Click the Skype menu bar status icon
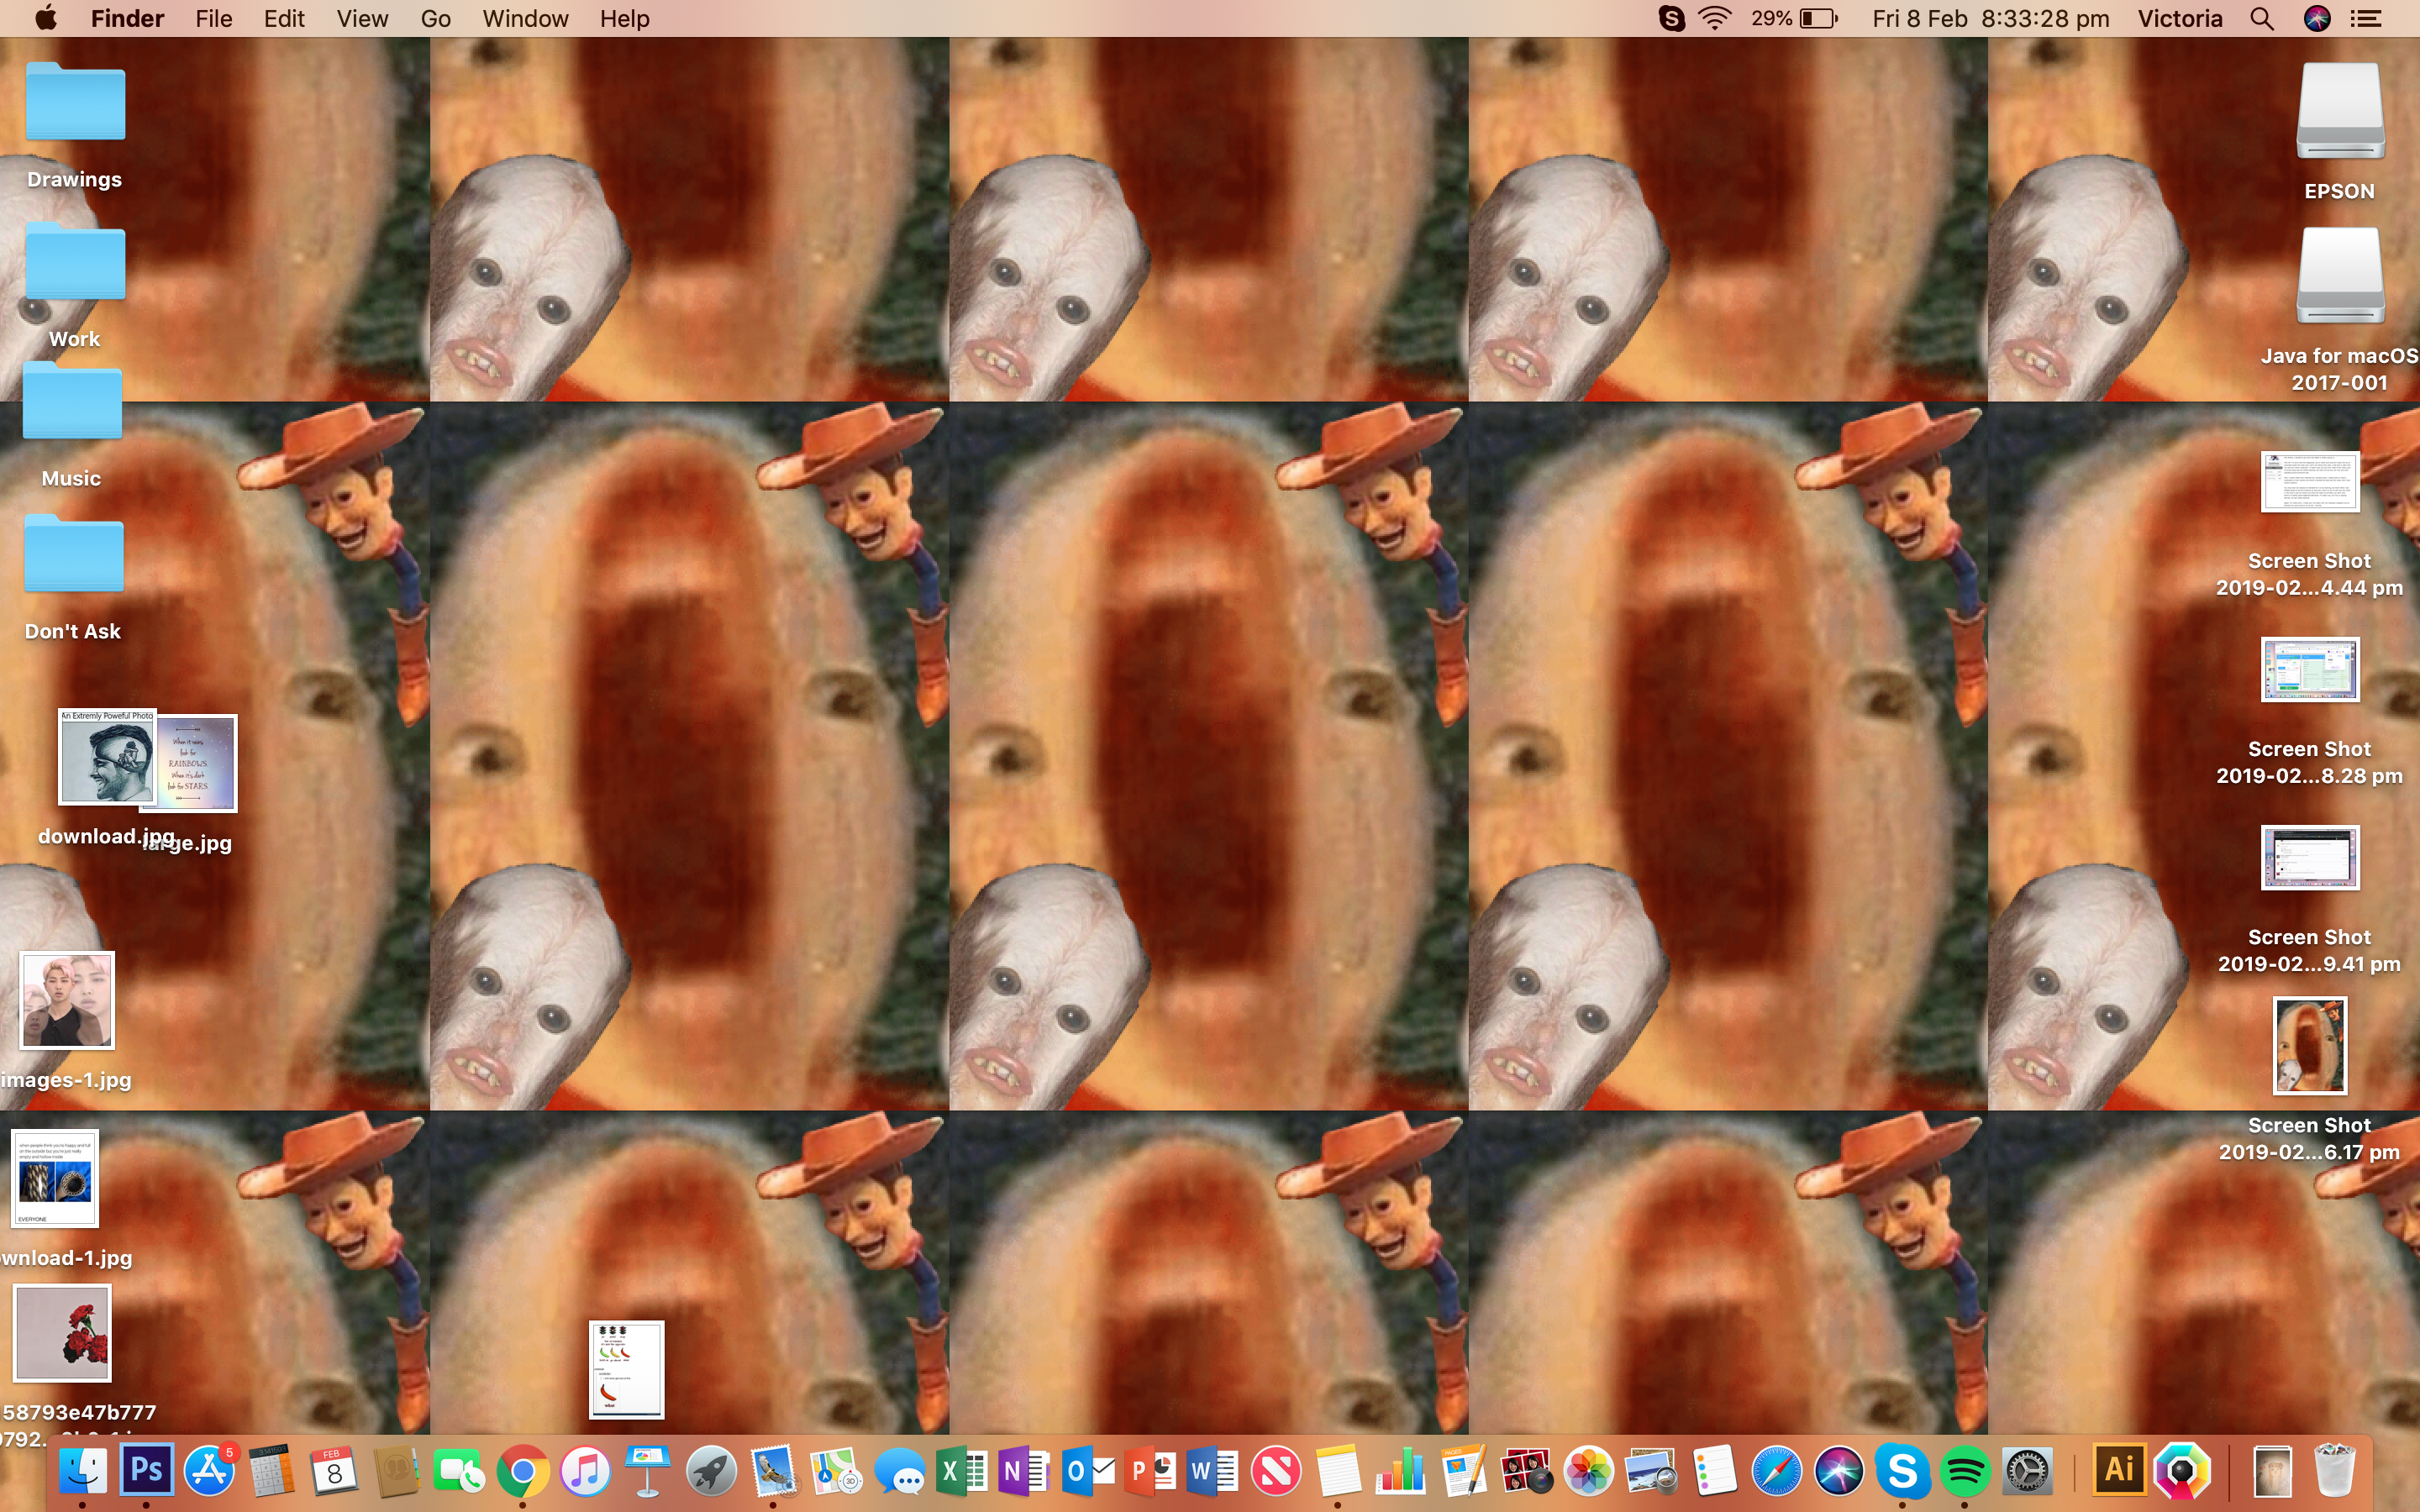 coord(1671,18)
